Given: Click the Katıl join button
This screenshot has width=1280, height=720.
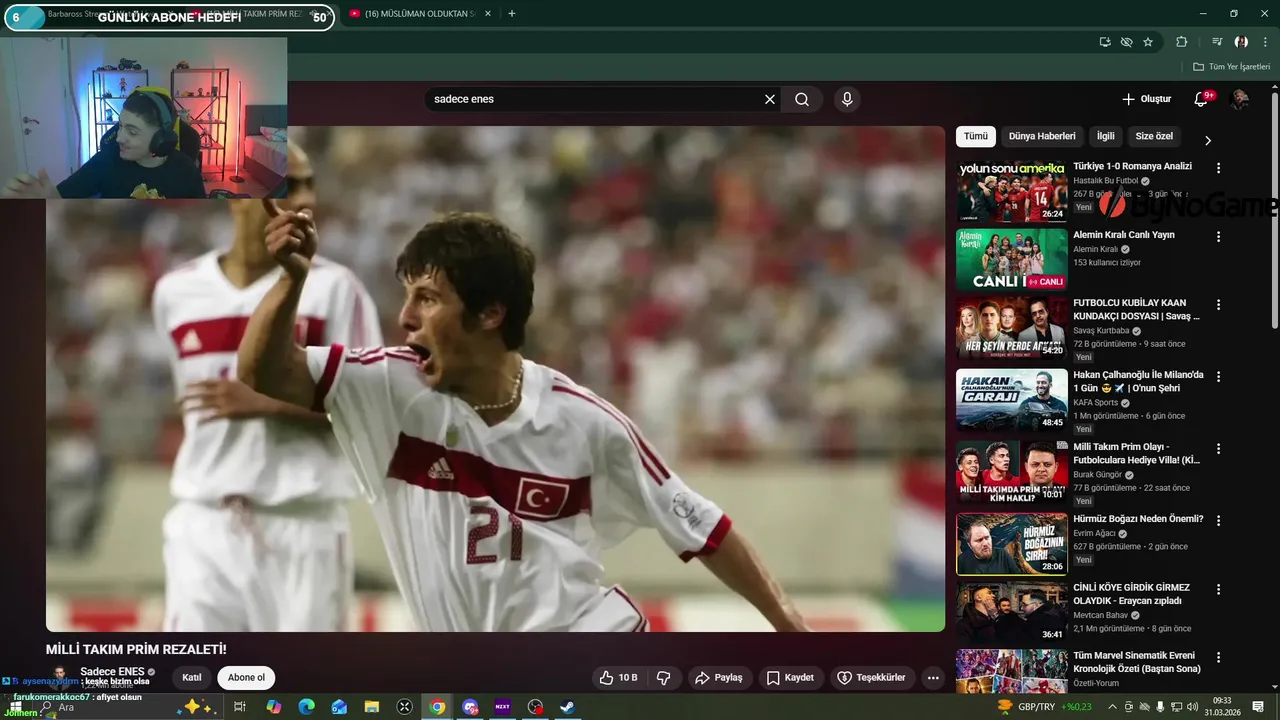Looking at the screenshot, I should (192, 678).
